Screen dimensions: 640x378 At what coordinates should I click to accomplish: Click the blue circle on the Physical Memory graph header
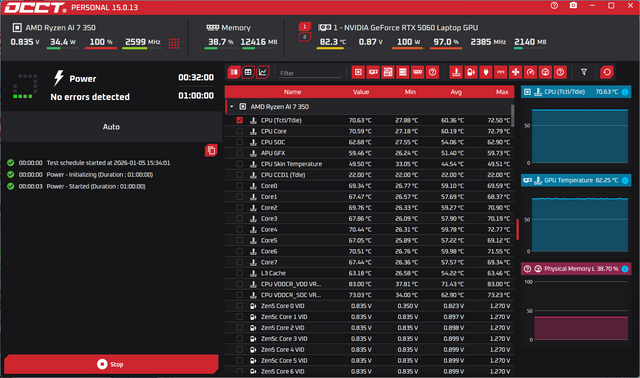pos(625,269)
